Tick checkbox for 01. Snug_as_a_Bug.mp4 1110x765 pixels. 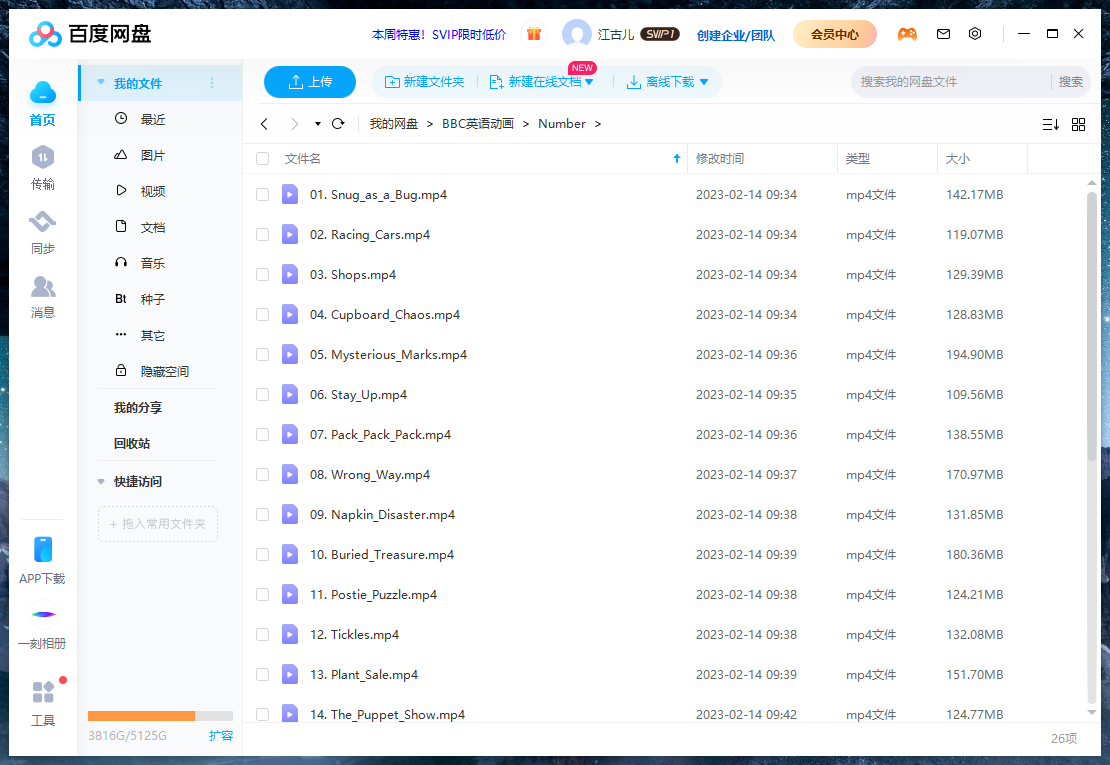262,195
